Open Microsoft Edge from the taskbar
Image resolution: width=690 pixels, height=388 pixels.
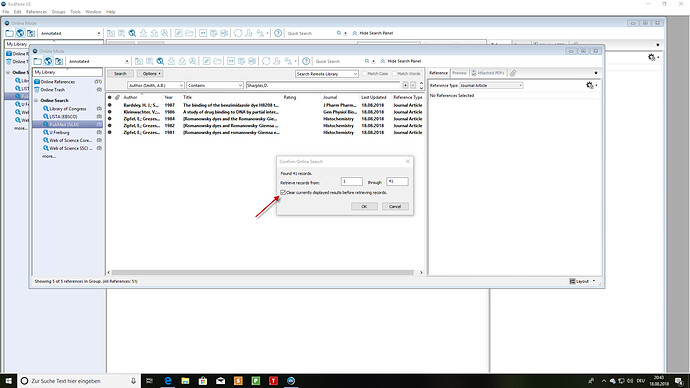(168, 381)
